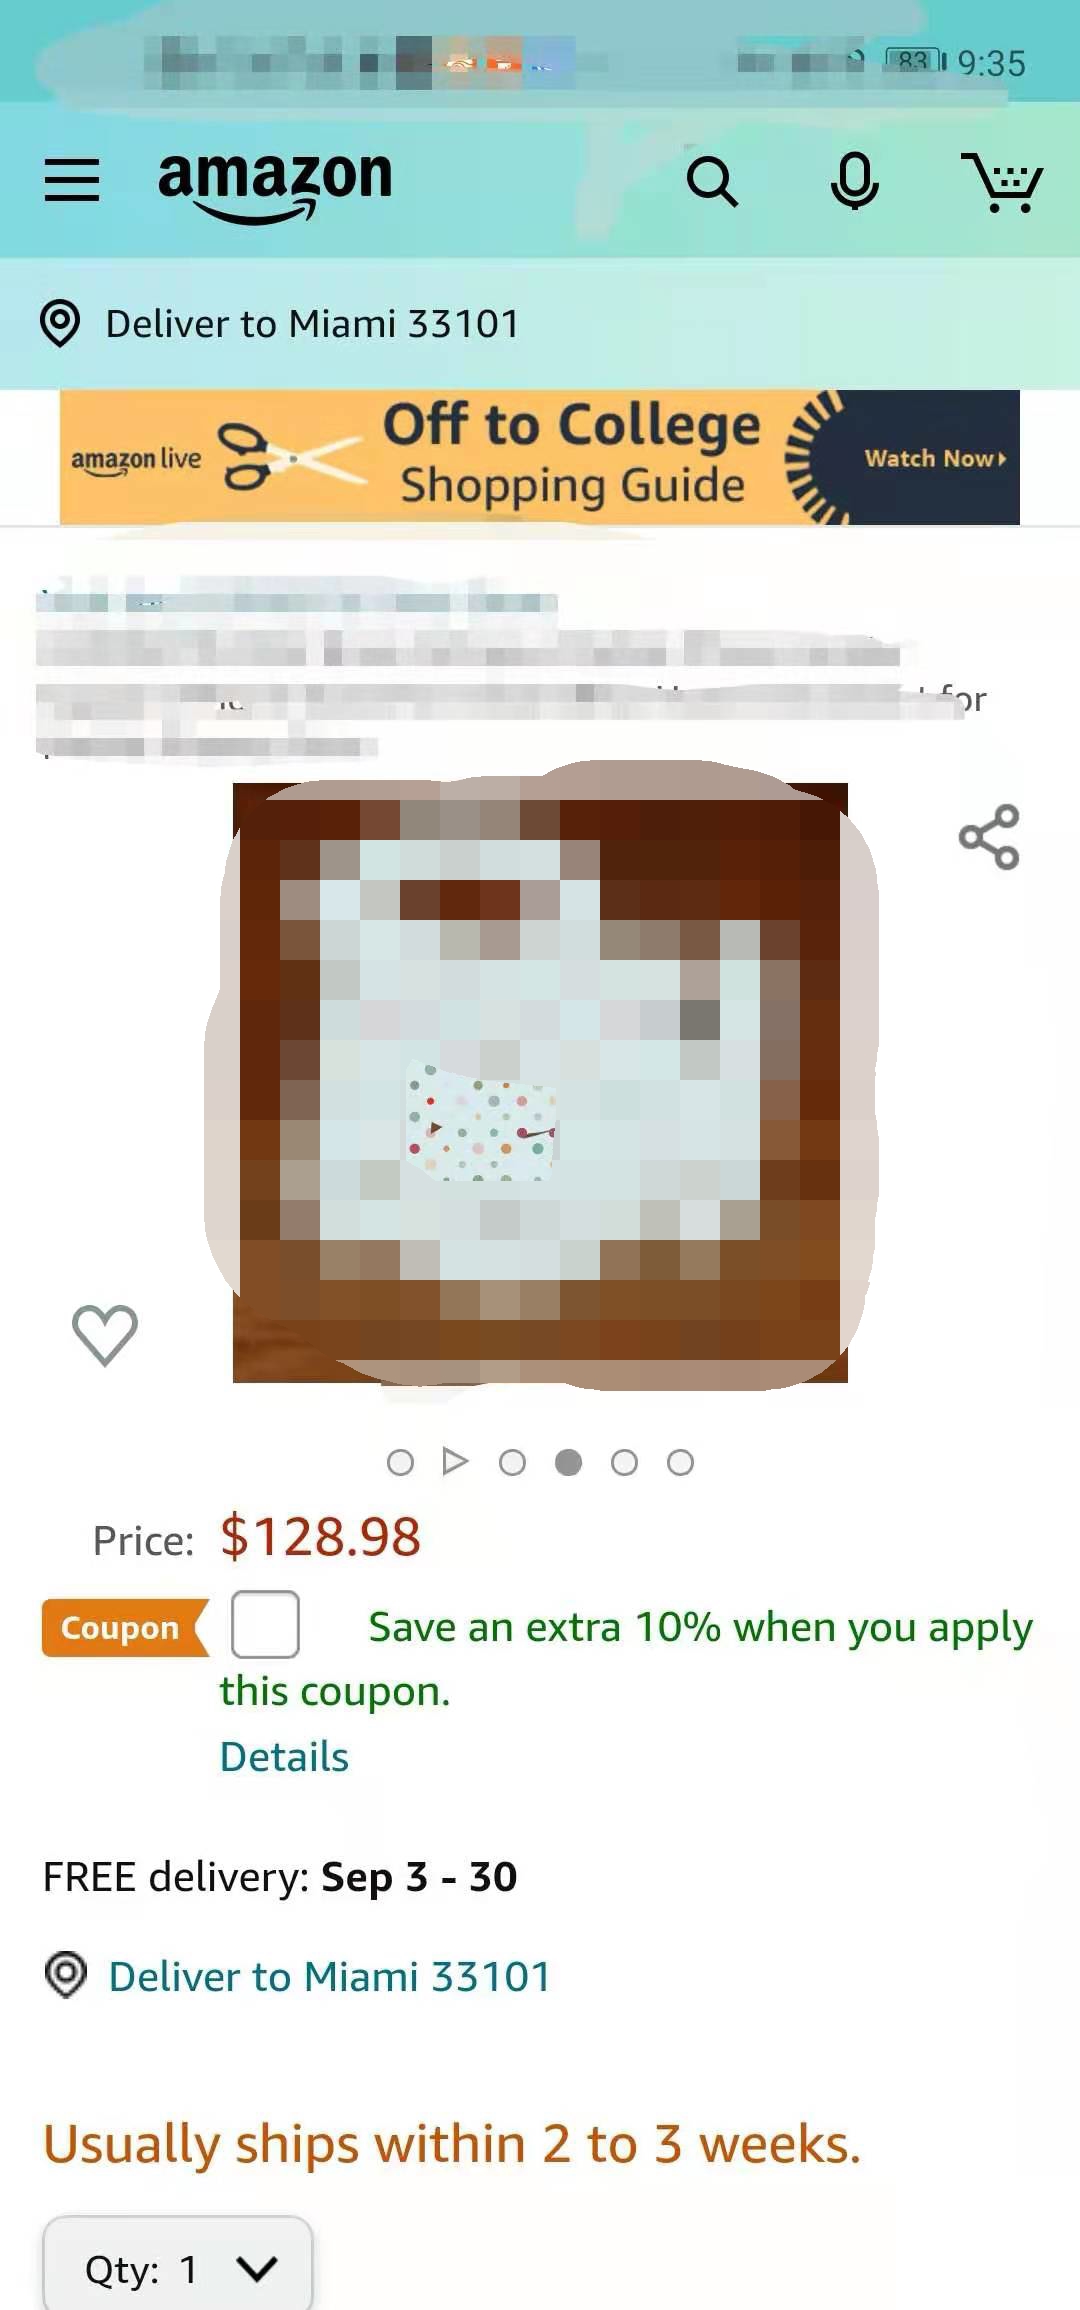Play the product video from carousel indicator
Viewport: 1080px width, 2310px height.
(455, 1462)
